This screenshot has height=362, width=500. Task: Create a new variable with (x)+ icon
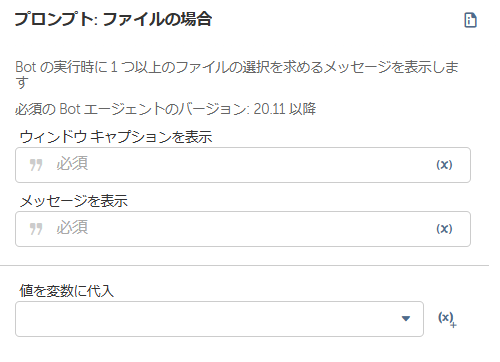pos(447,319)
